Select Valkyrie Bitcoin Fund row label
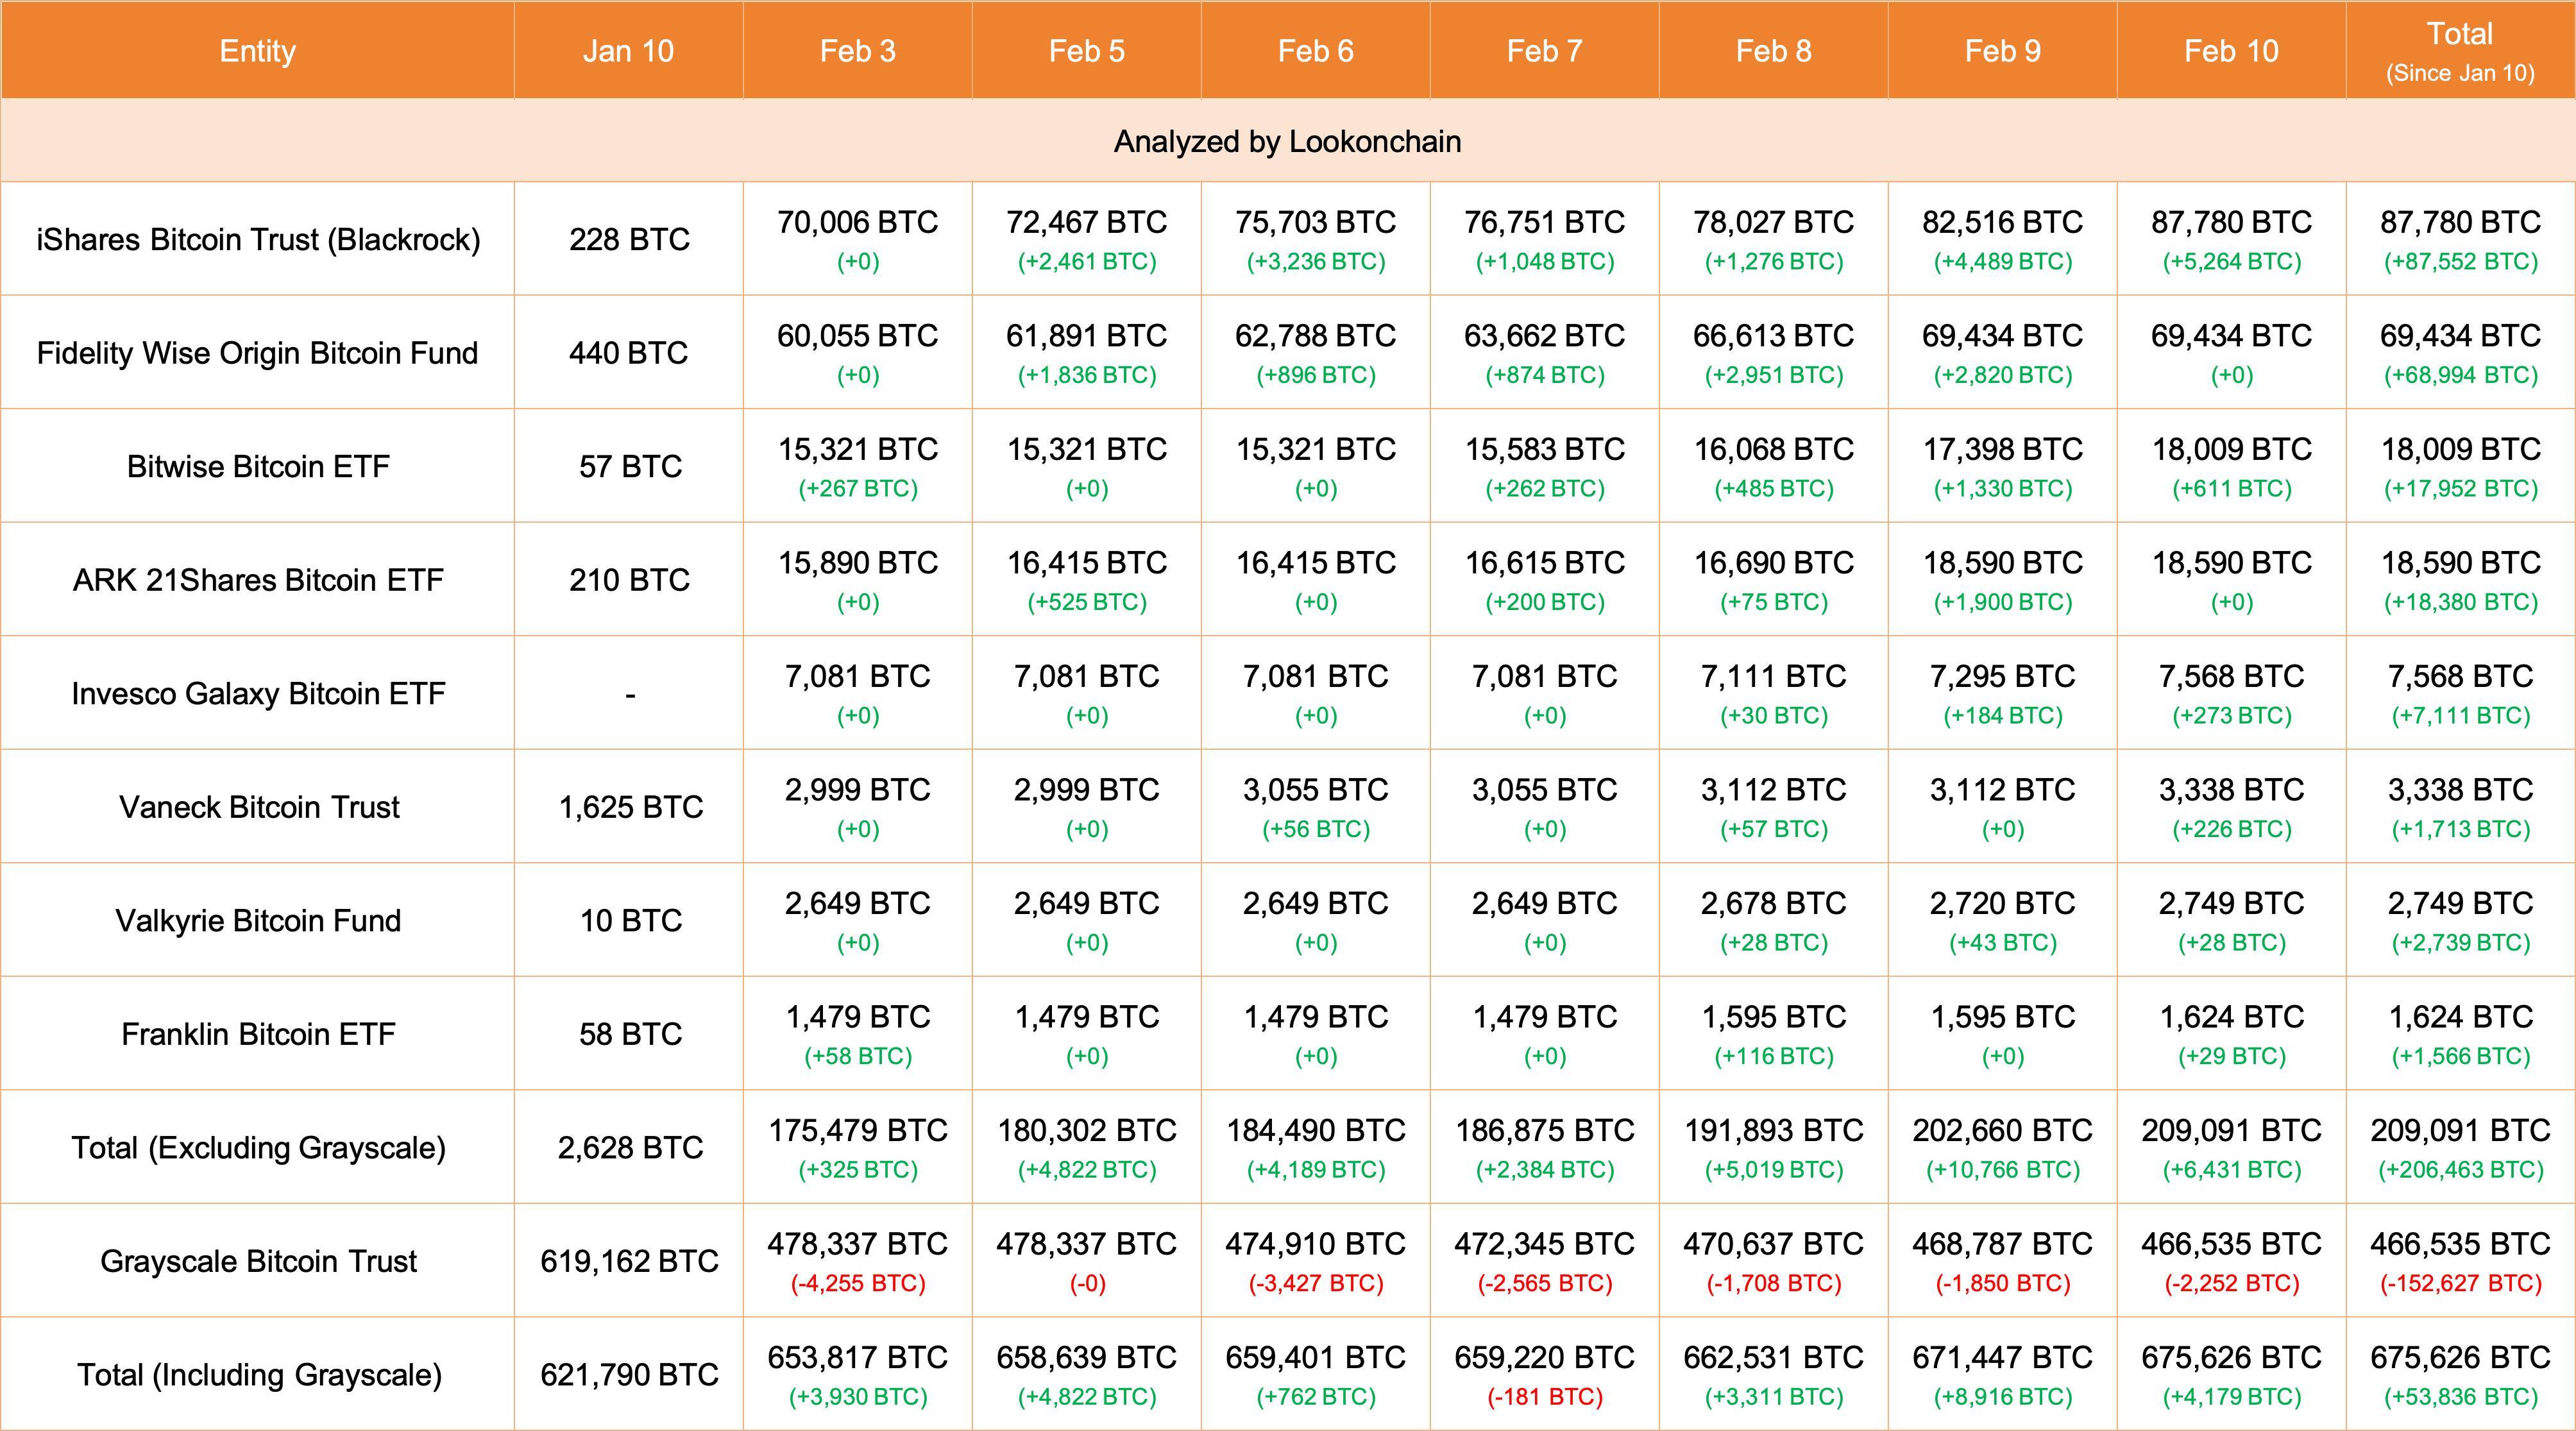This screenshot has height=1431, width=2576. pos(258,921)
